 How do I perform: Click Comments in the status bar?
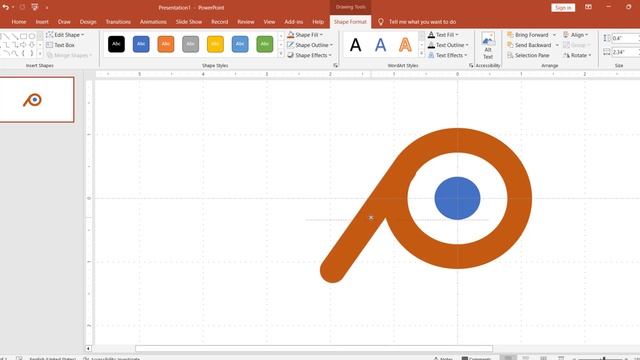[x=476, y=358]
